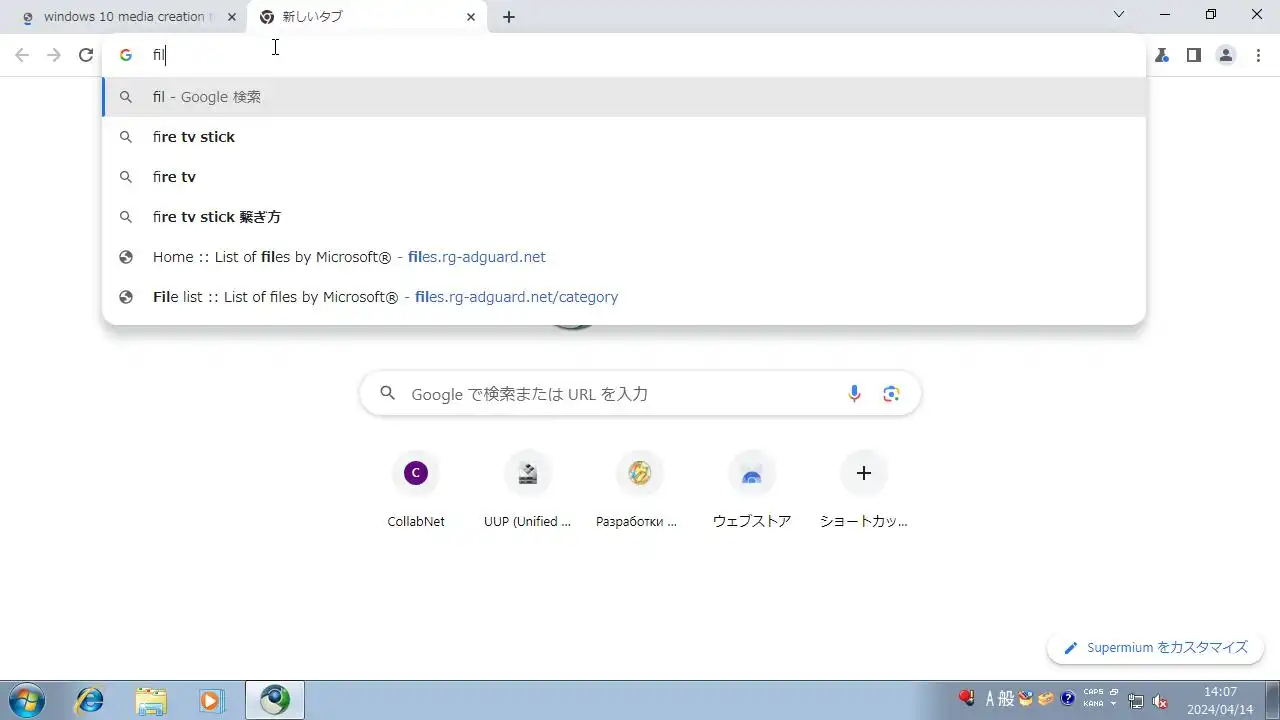The width and height of the screenshot is (1280, 720).
Task: Click the magnifier icon in the page search box
Action: coord(388,394)
